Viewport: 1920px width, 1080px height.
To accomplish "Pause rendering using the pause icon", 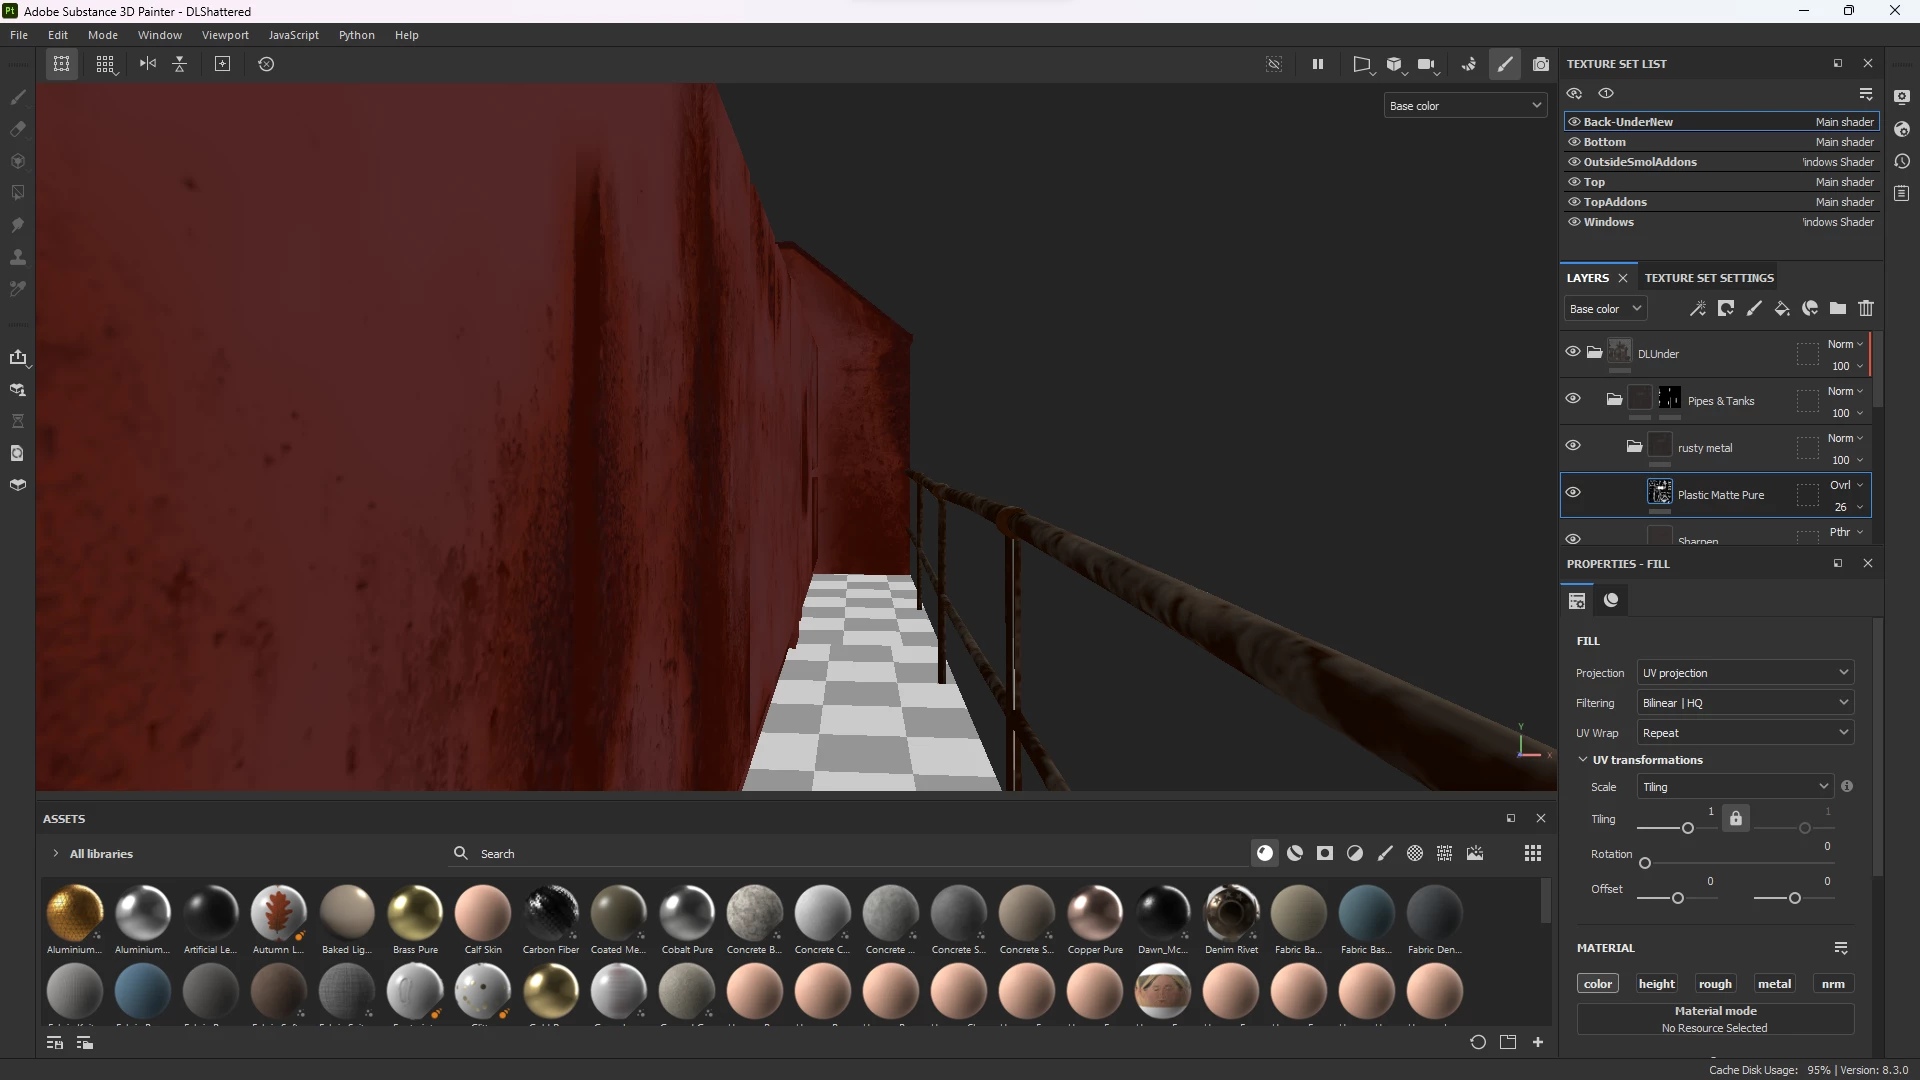I will (1318, 64).
